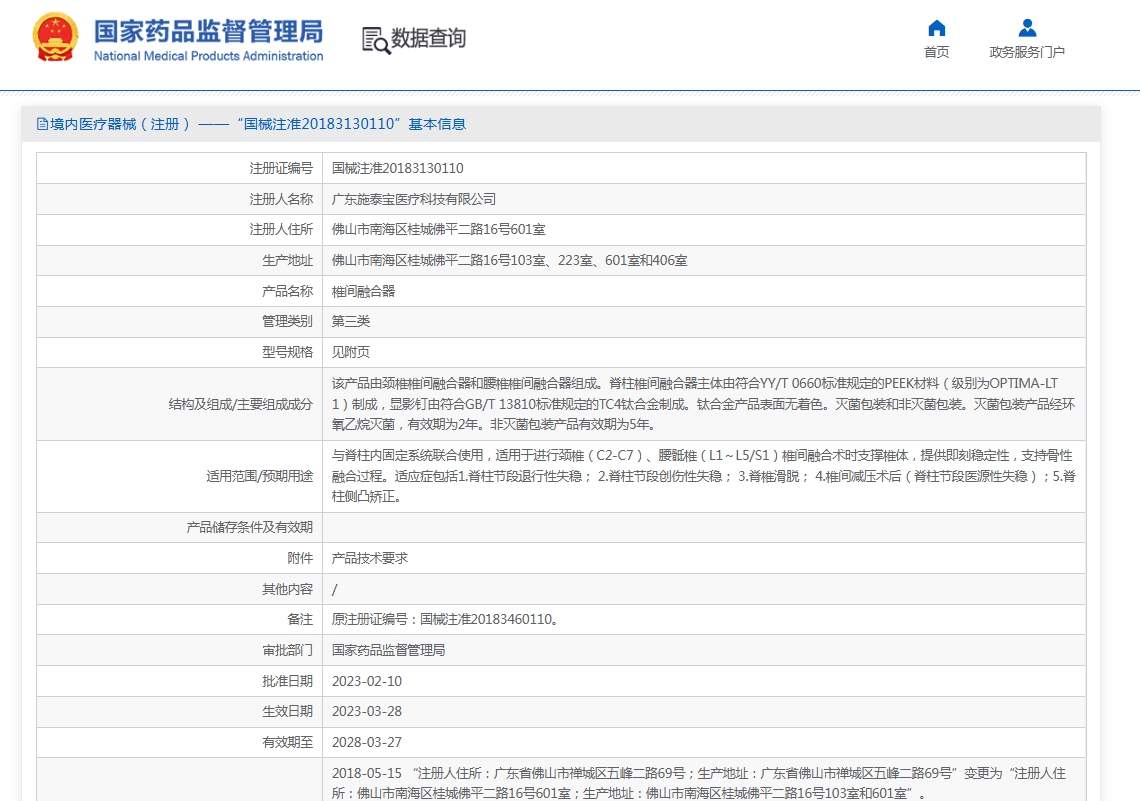Click the 有效期至 row label
This screenshot has width=1140, height=801.
[287, 743]
